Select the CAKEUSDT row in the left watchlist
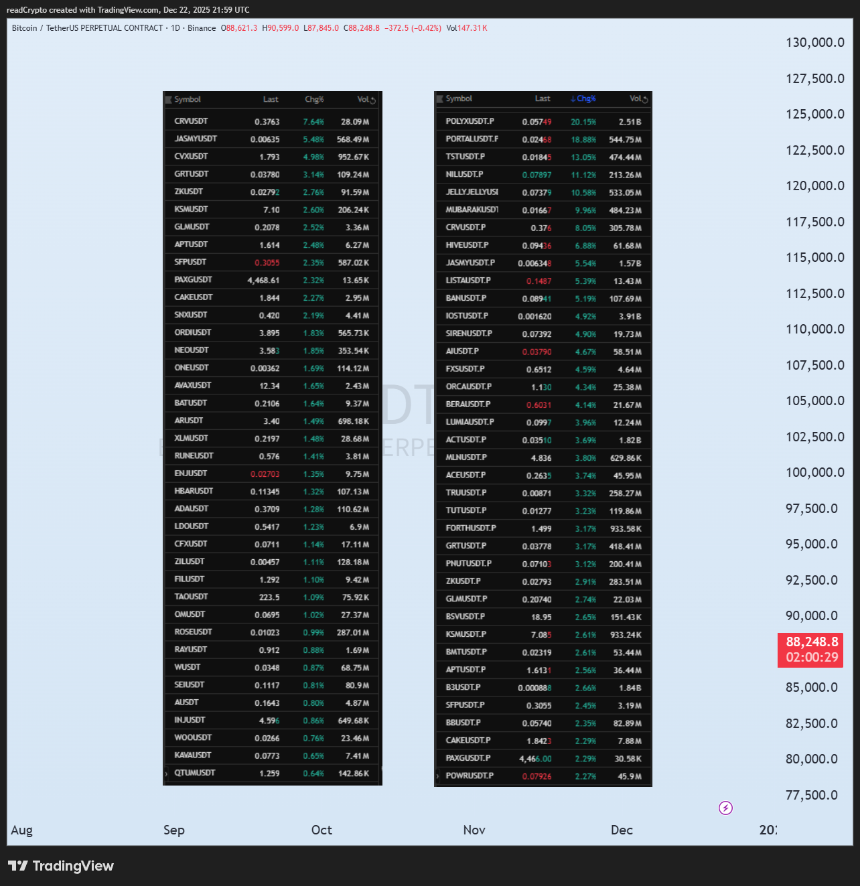The width and height of the screenshot is (860, 886). [272, 297]
